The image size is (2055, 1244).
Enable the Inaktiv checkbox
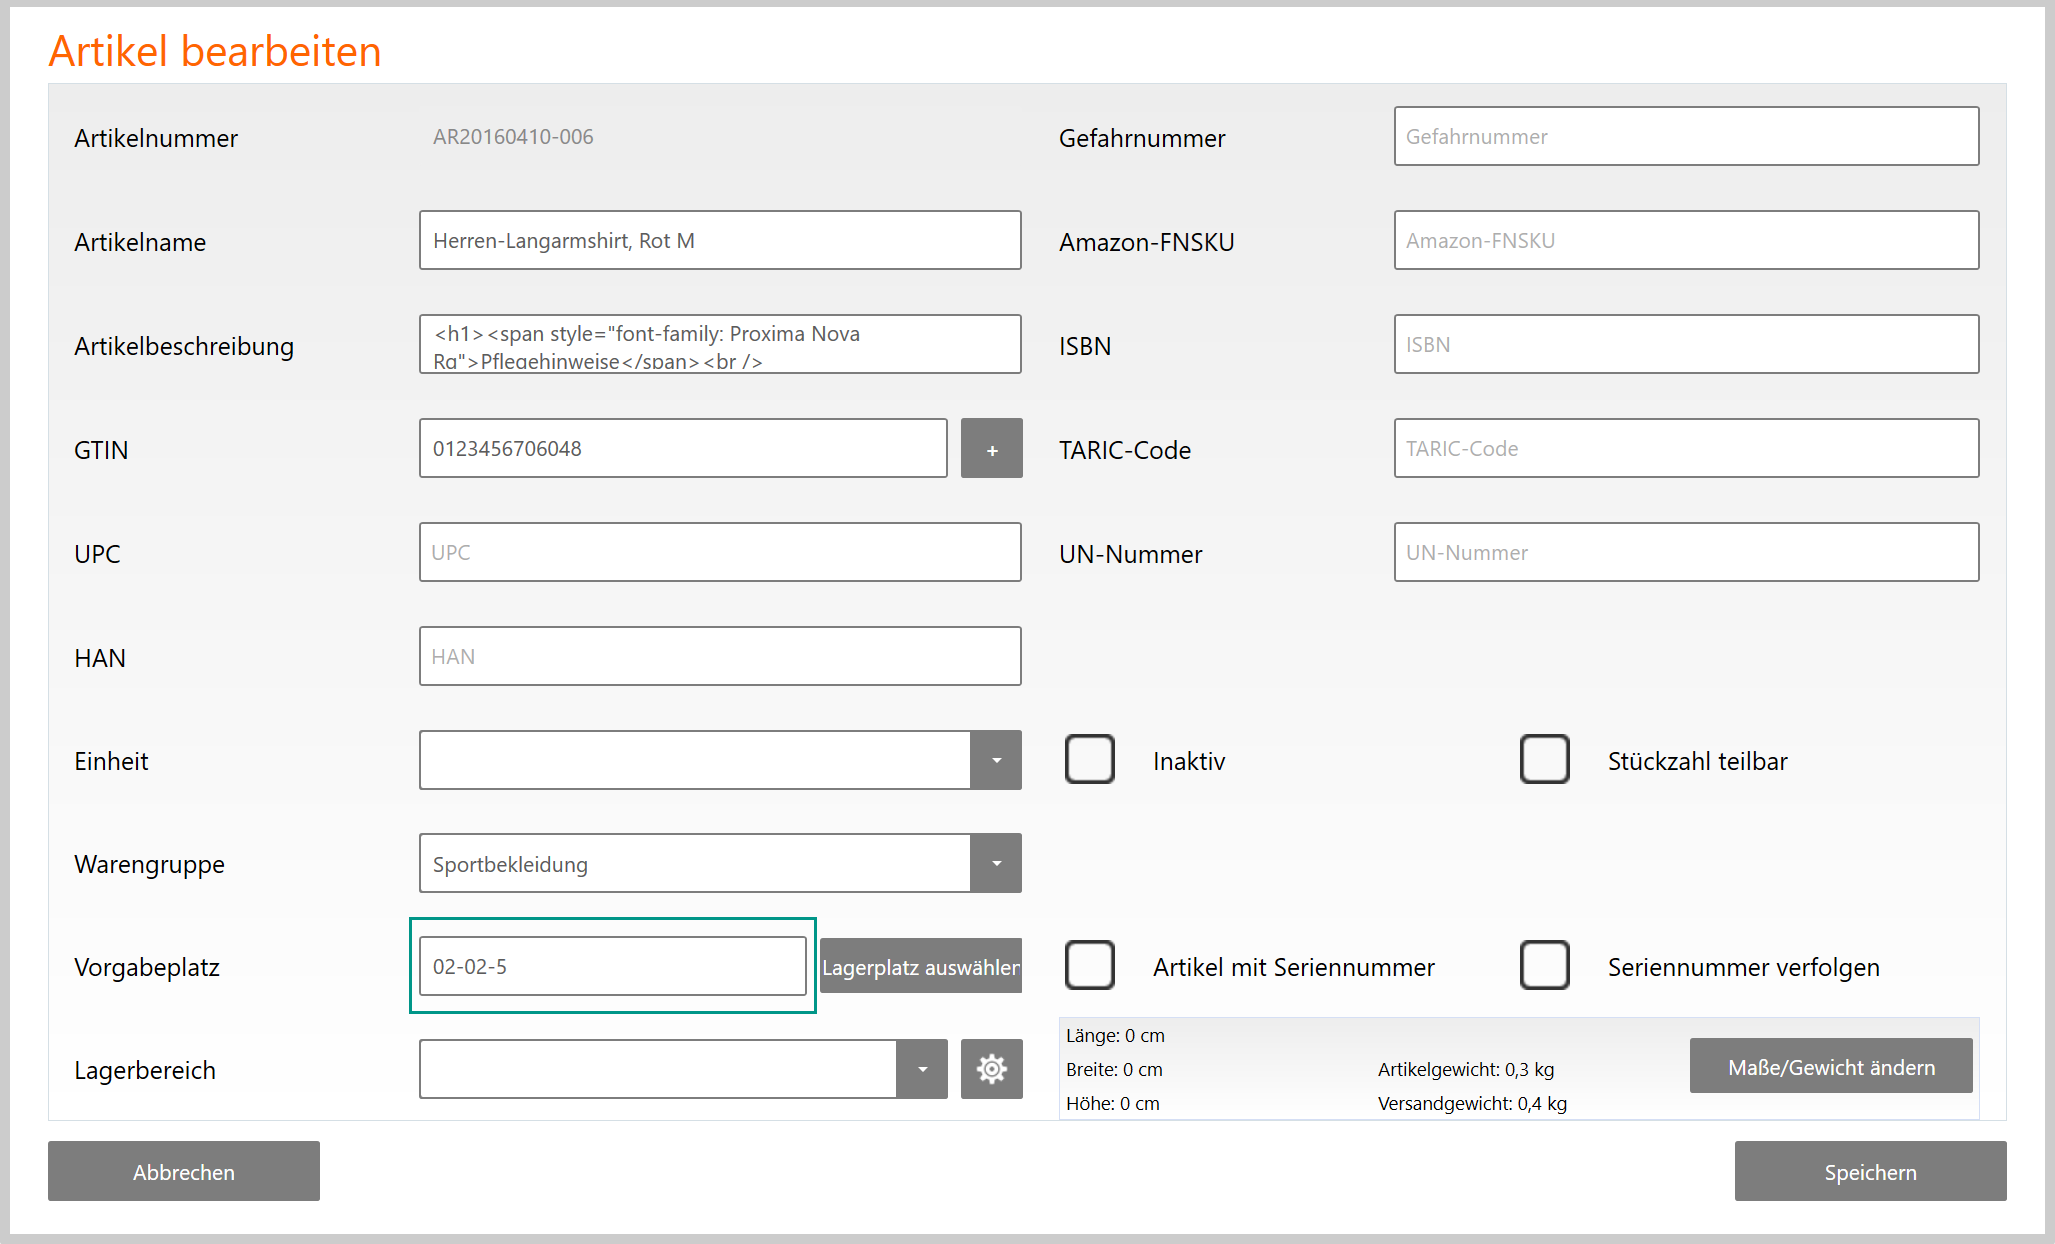tap(1089, 760)
